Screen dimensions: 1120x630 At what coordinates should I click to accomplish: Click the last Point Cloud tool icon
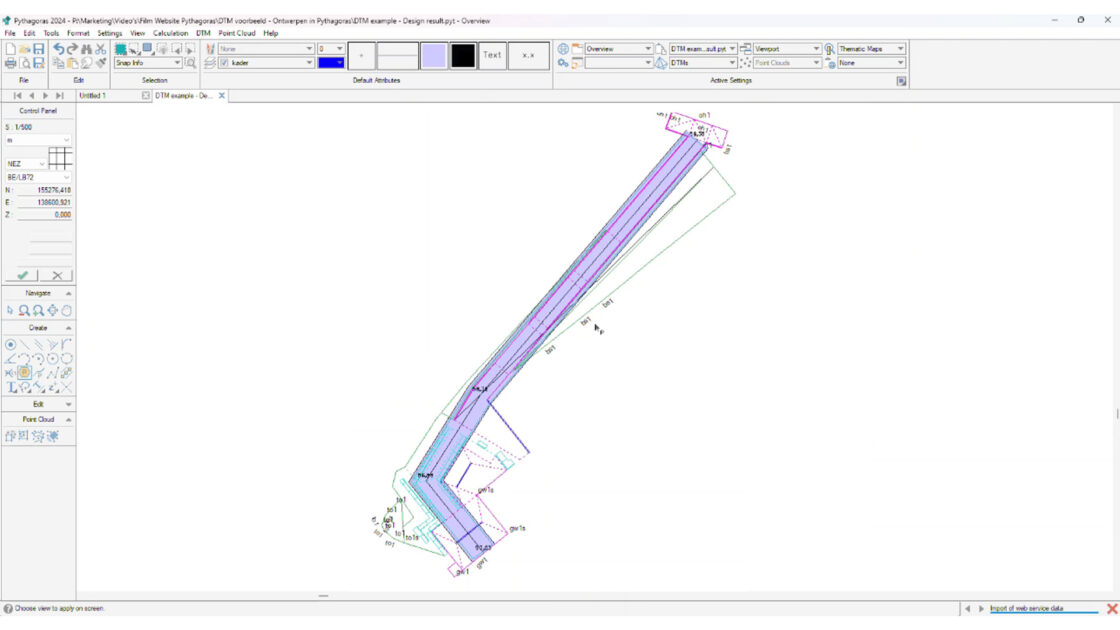[53, 436]
